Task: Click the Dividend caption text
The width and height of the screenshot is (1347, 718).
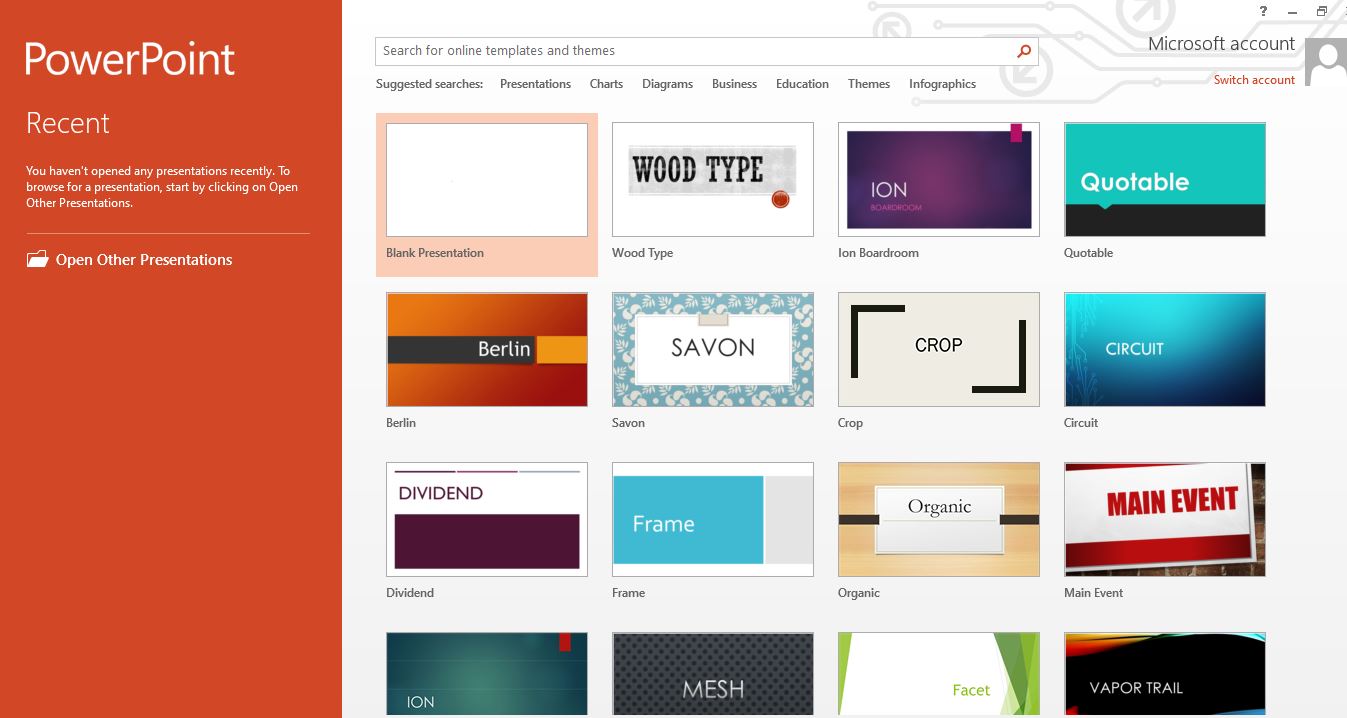Action: tap(410, 593)
